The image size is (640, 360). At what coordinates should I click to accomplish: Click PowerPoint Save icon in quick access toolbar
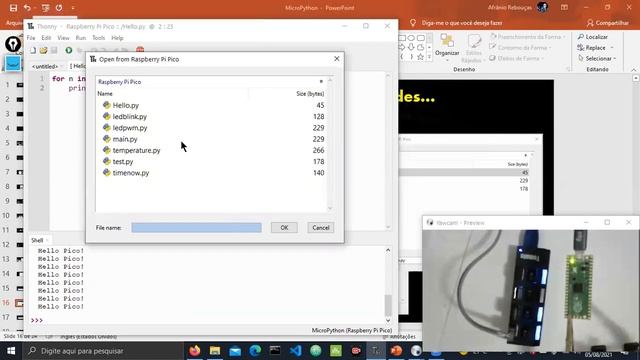coord(13,8)
